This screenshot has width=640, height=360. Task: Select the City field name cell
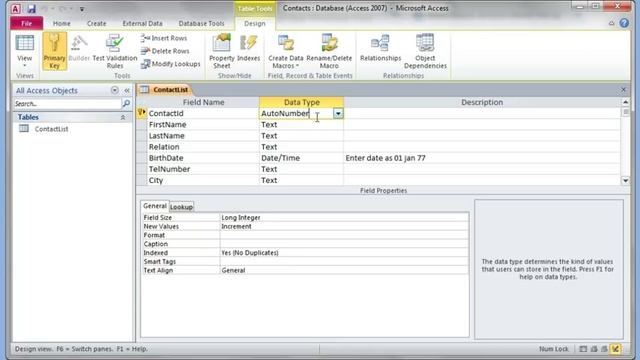[x=203, y=180]
